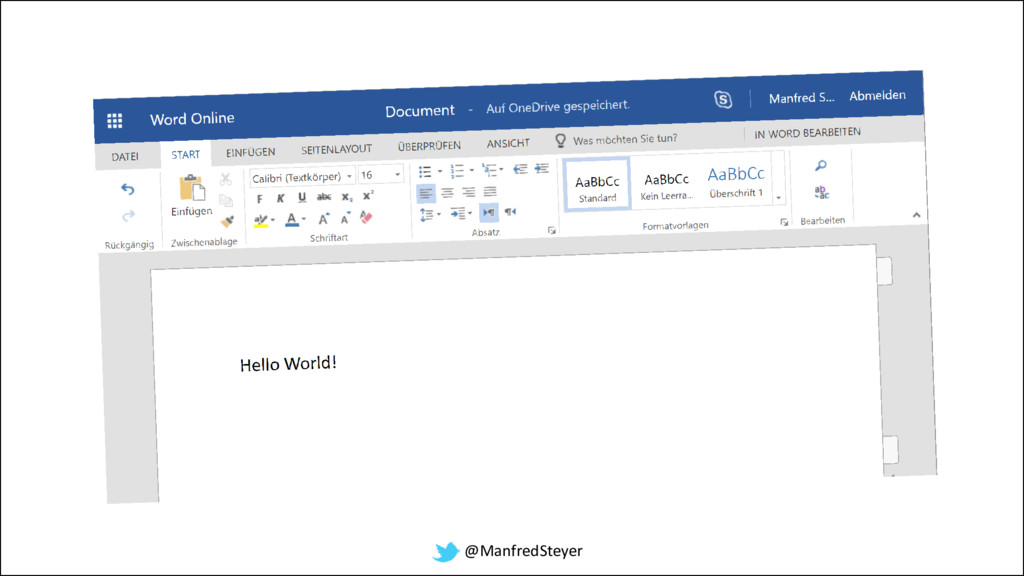The image size is (1024, 576).
Task: Toggle right-to-left text direction
Action: tap(510, 212)
